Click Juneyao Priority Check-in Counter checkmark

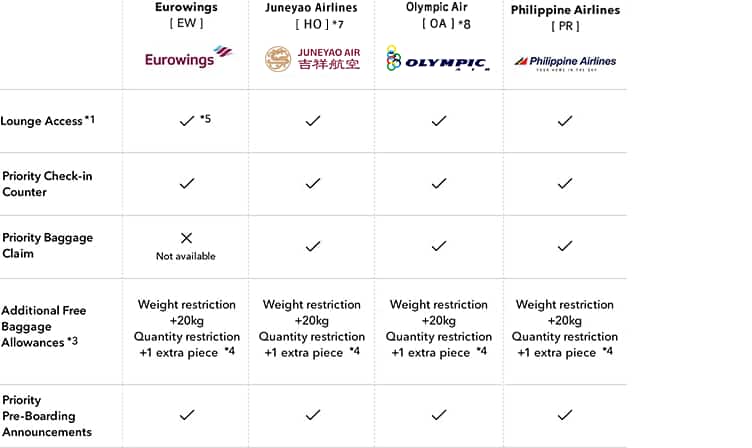[313, 184]
